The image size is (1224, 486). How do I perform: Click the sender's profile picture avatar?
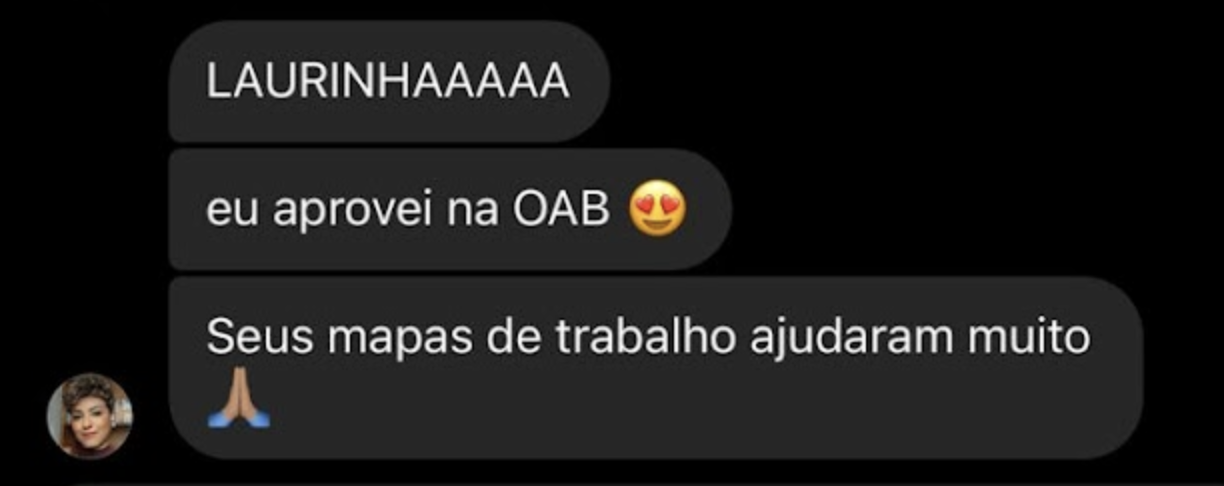coord(90,415)
